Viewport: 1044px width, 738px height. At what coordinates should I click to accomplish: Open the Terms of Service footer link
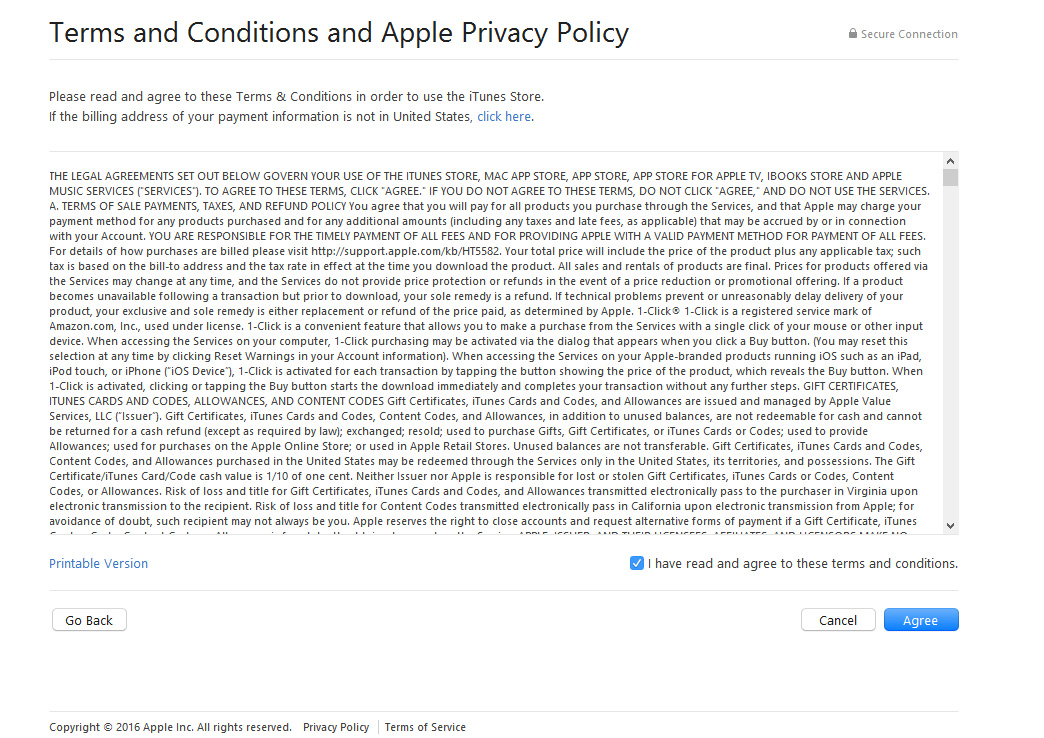(425, 727)
